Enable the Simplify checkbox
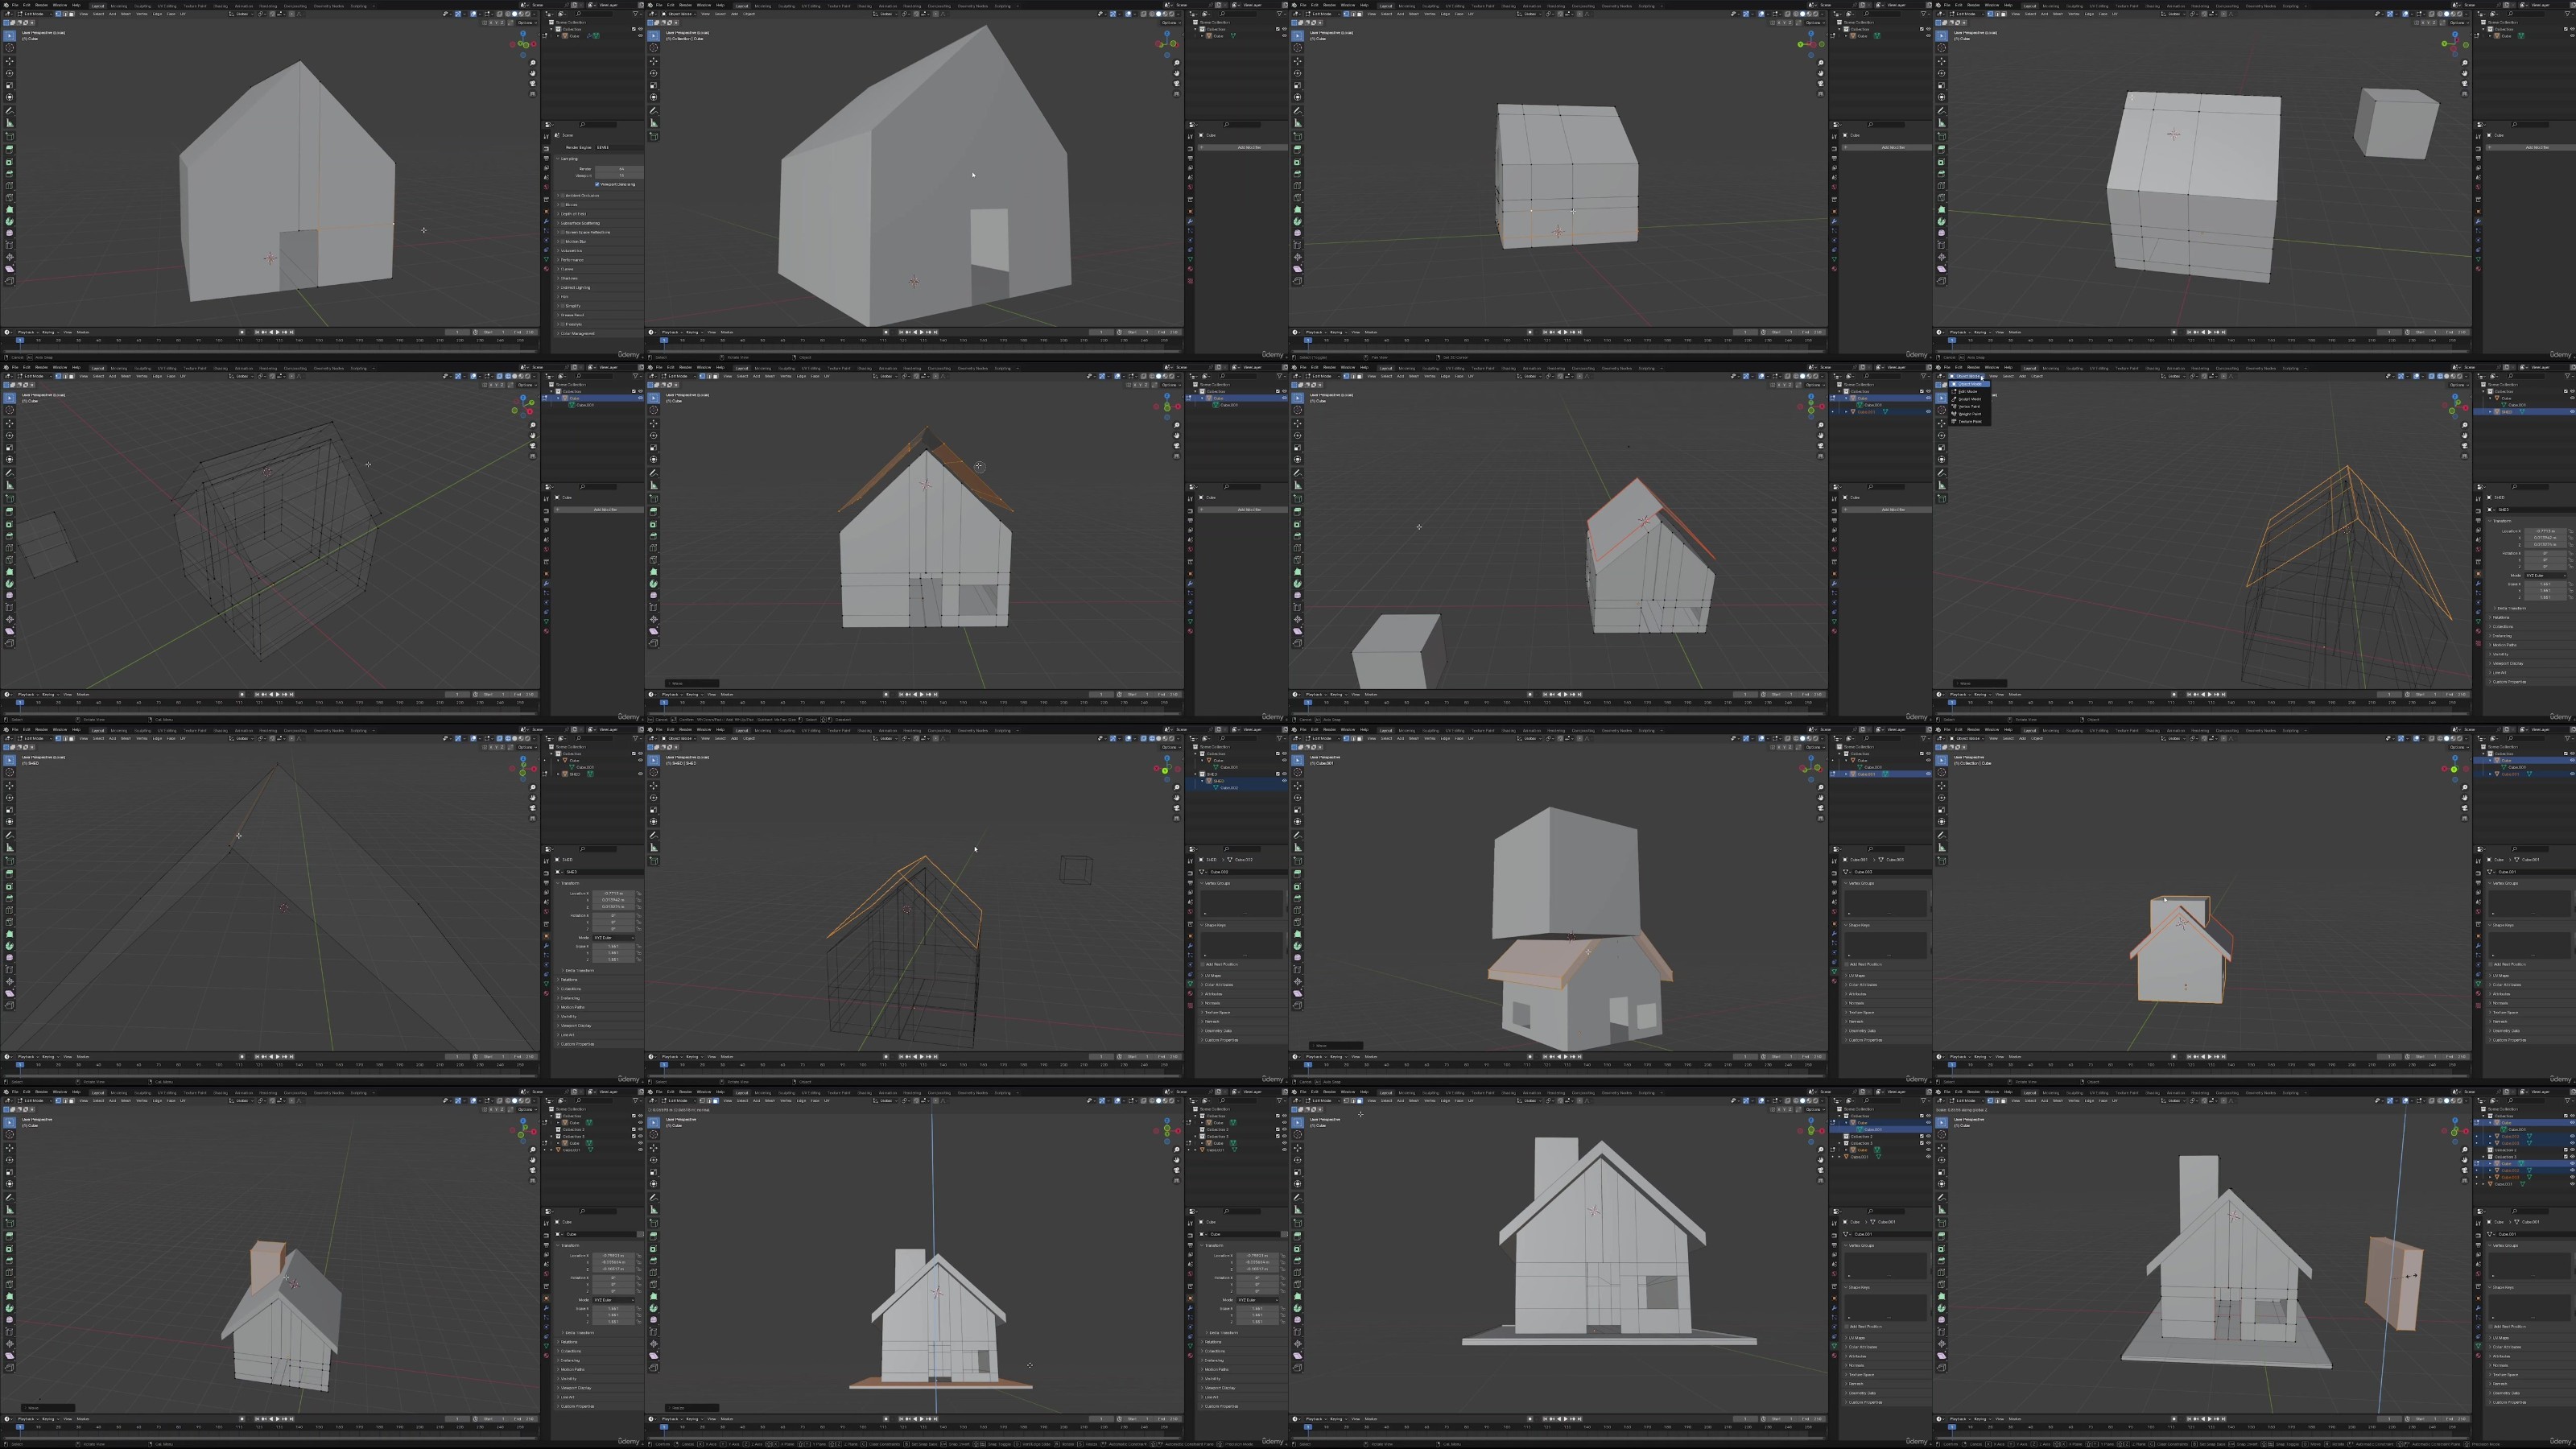Image resolution: width=2576 pixels, height=1449 pixels. 563,306
